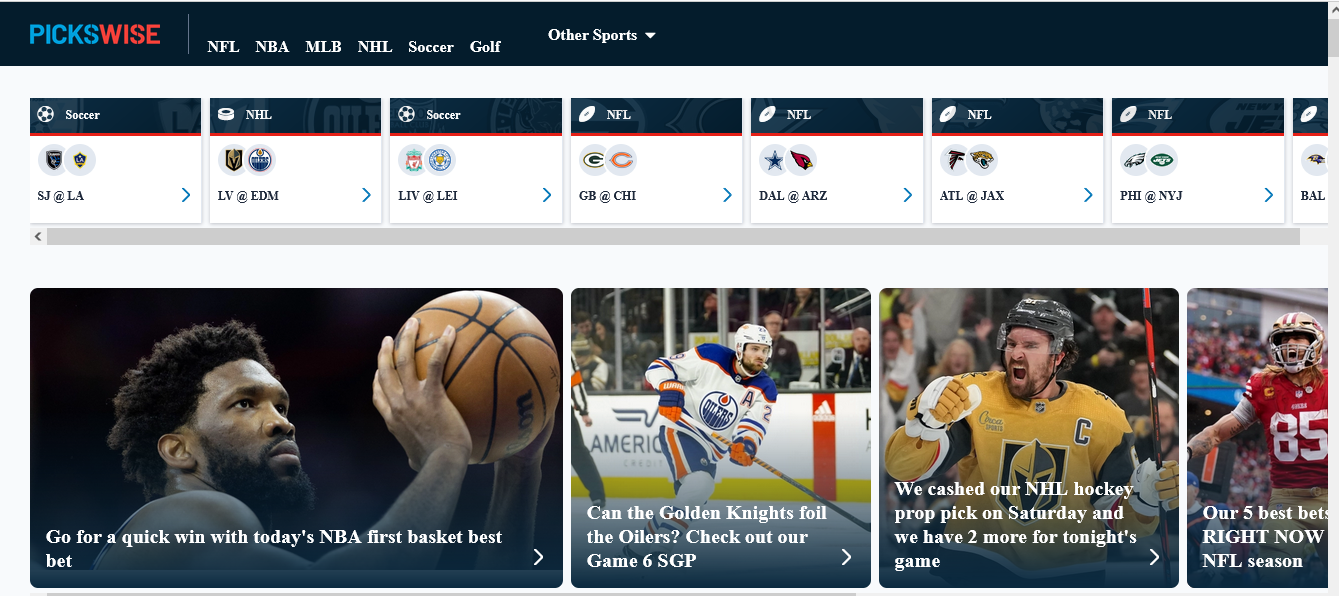The height and width of the screenshot is (596, 1339).
Task: Click the Arizona Cardinals logo
Action: (x=801, y=160)
